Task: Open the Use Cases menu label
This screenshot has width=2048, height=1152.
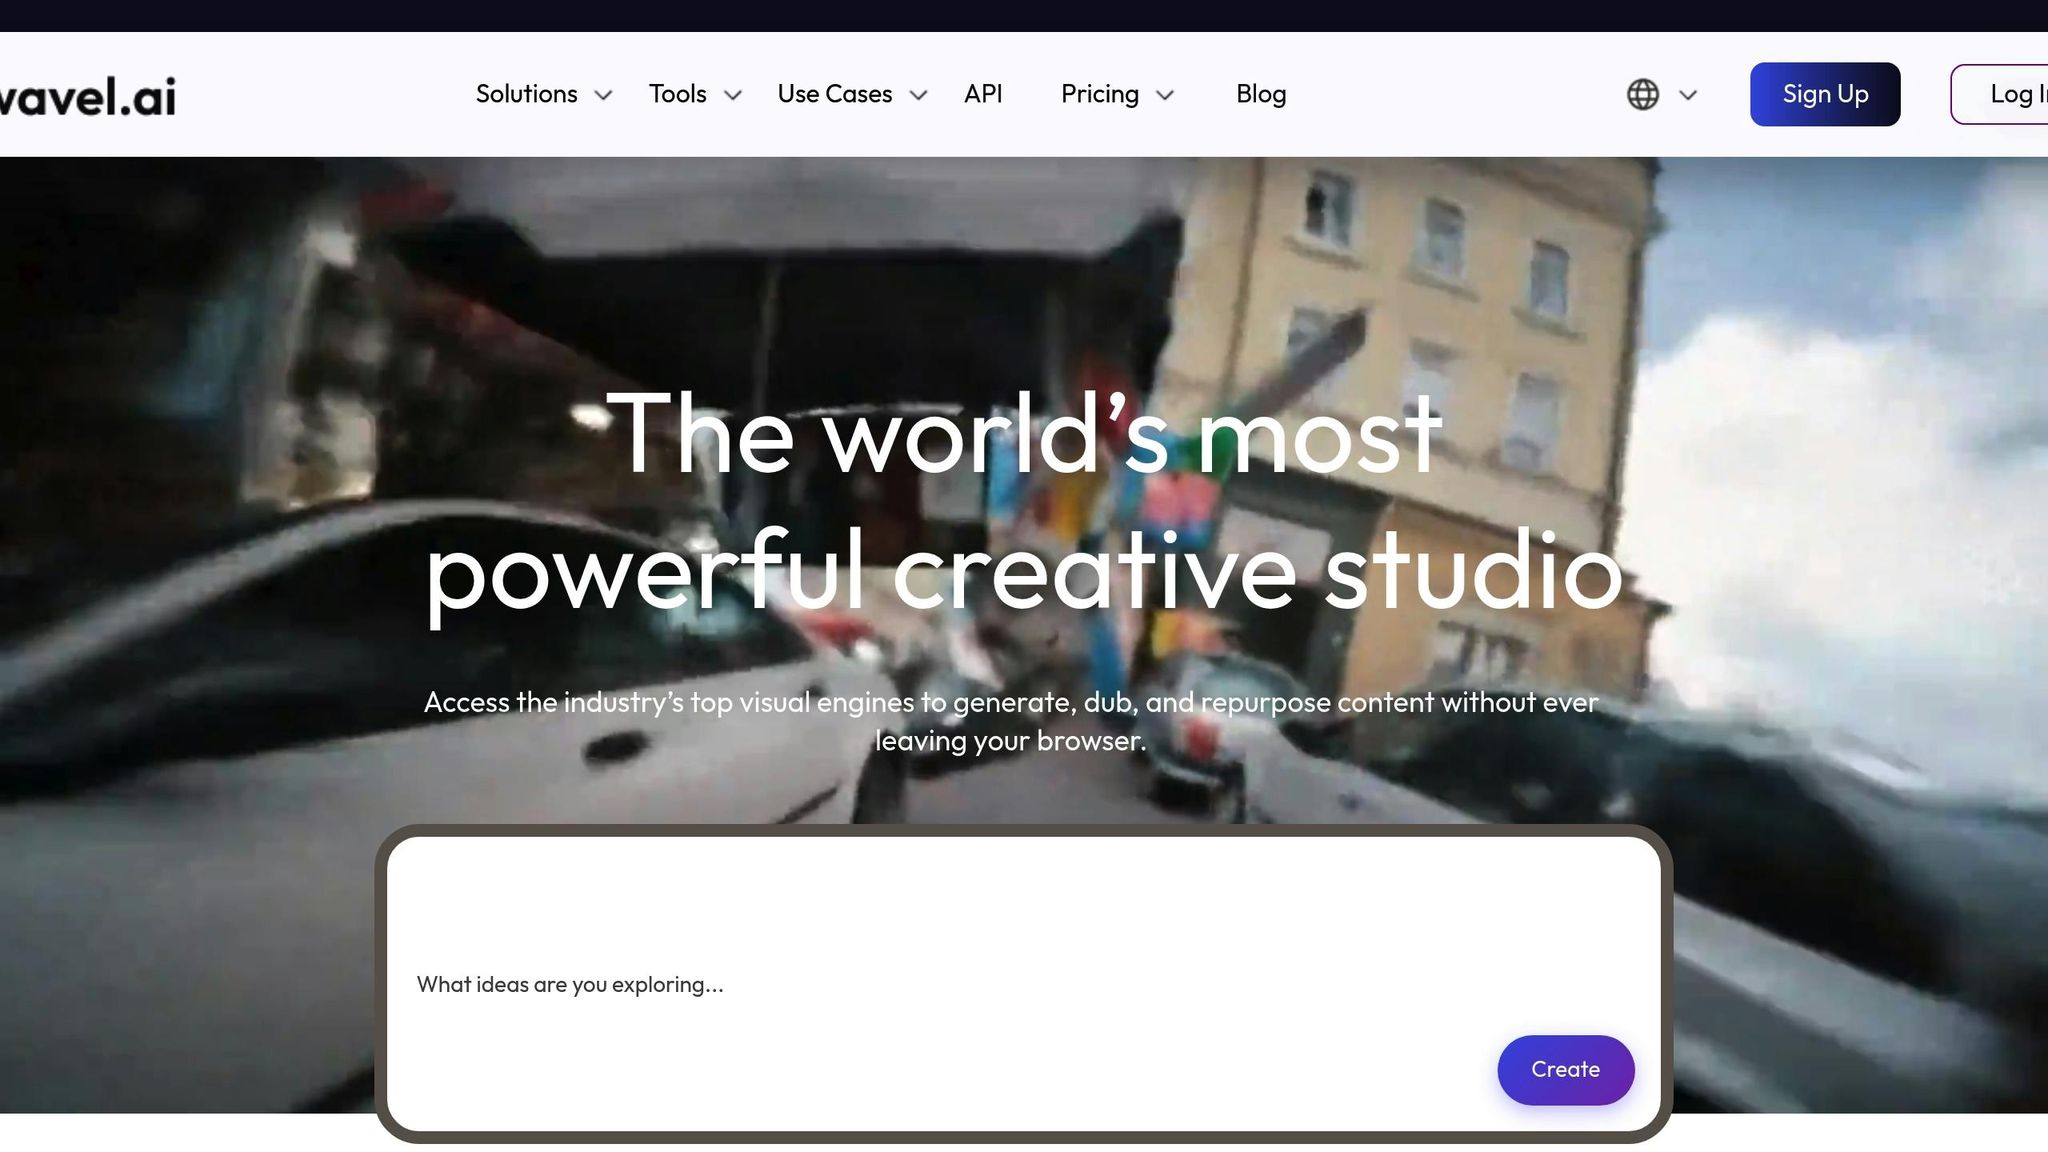Action: [x=834, y=94]
